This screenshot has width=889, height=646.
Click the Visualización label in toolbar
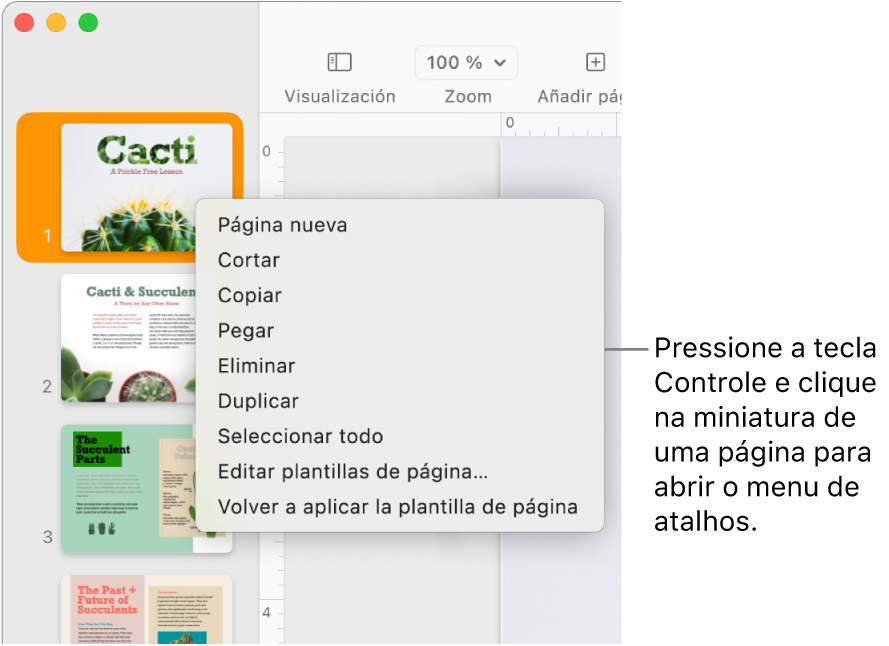[340, 96]
